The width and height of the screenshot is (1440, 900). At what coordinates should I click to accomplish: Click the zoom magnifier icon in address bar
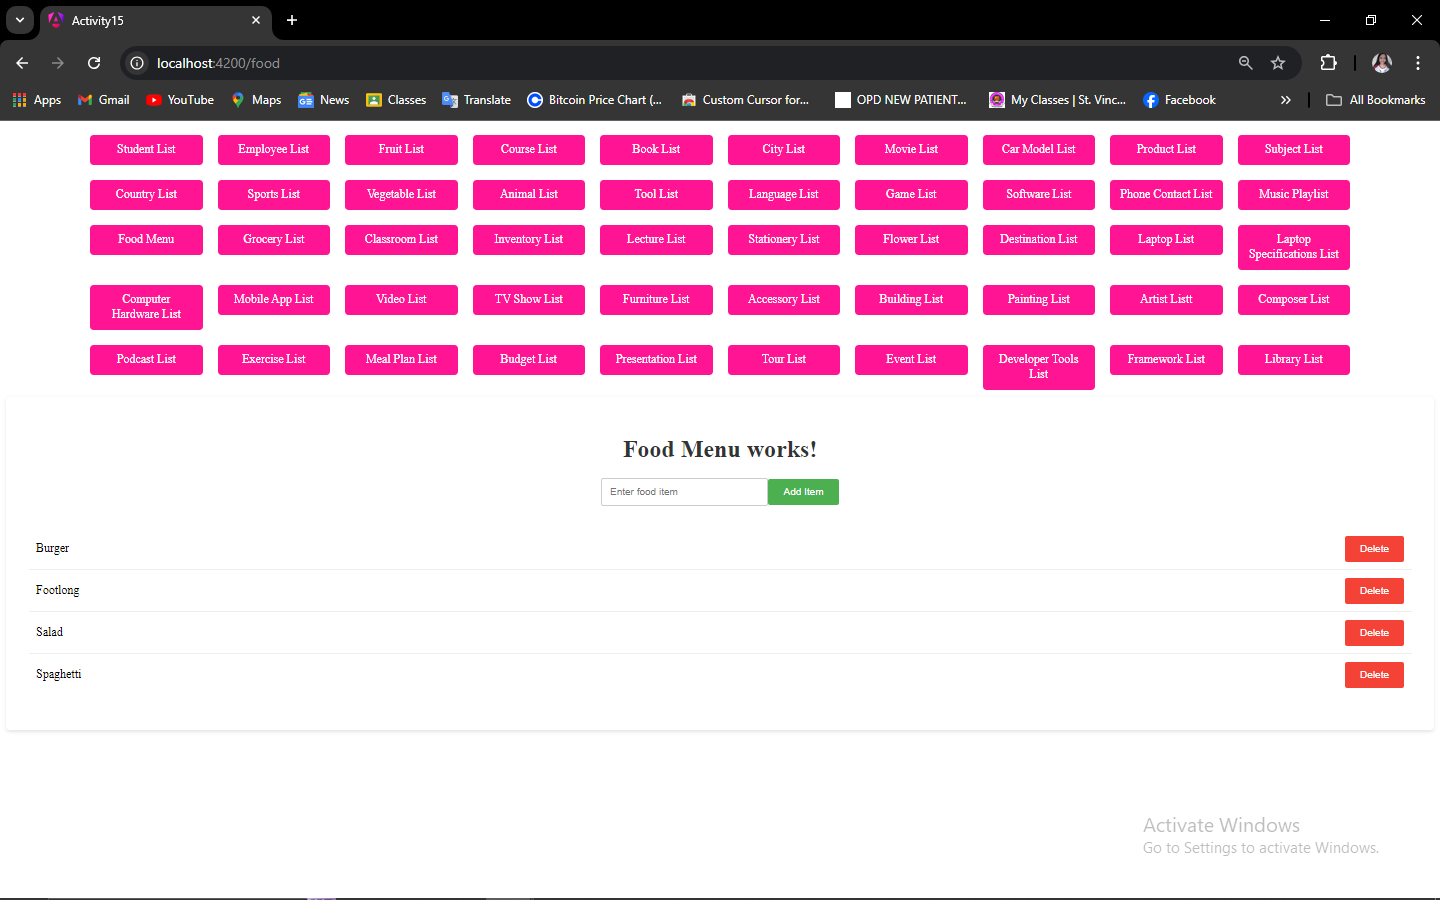(1246, 63)
